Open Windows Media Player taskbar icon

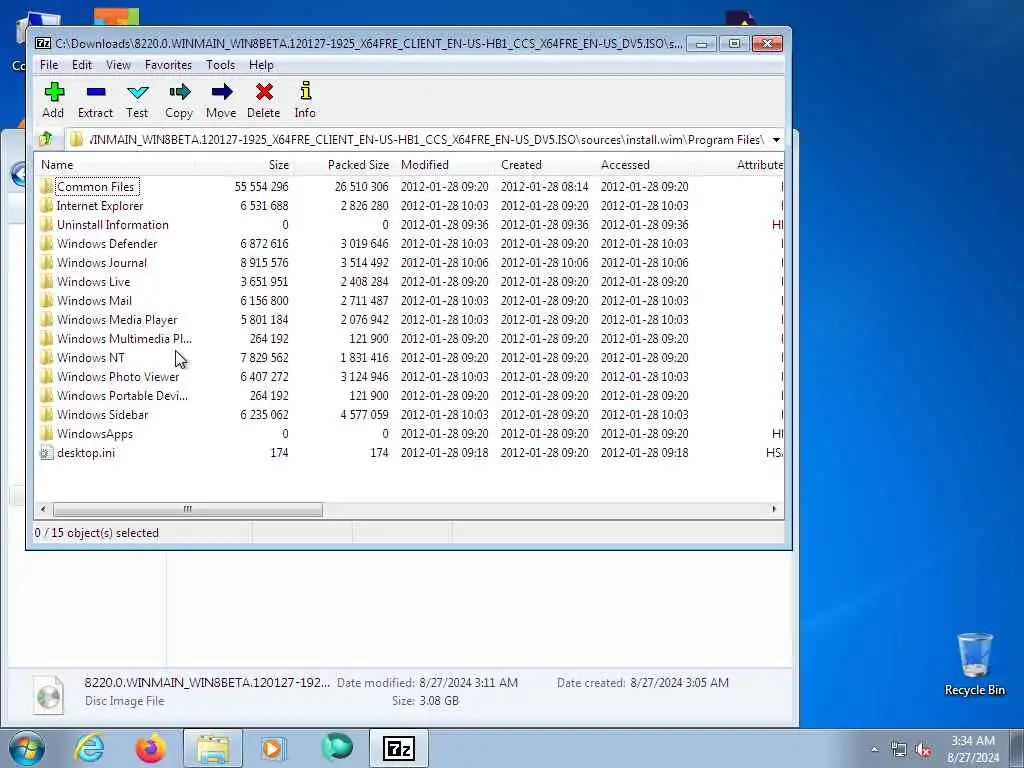click(x=274, y=748)
